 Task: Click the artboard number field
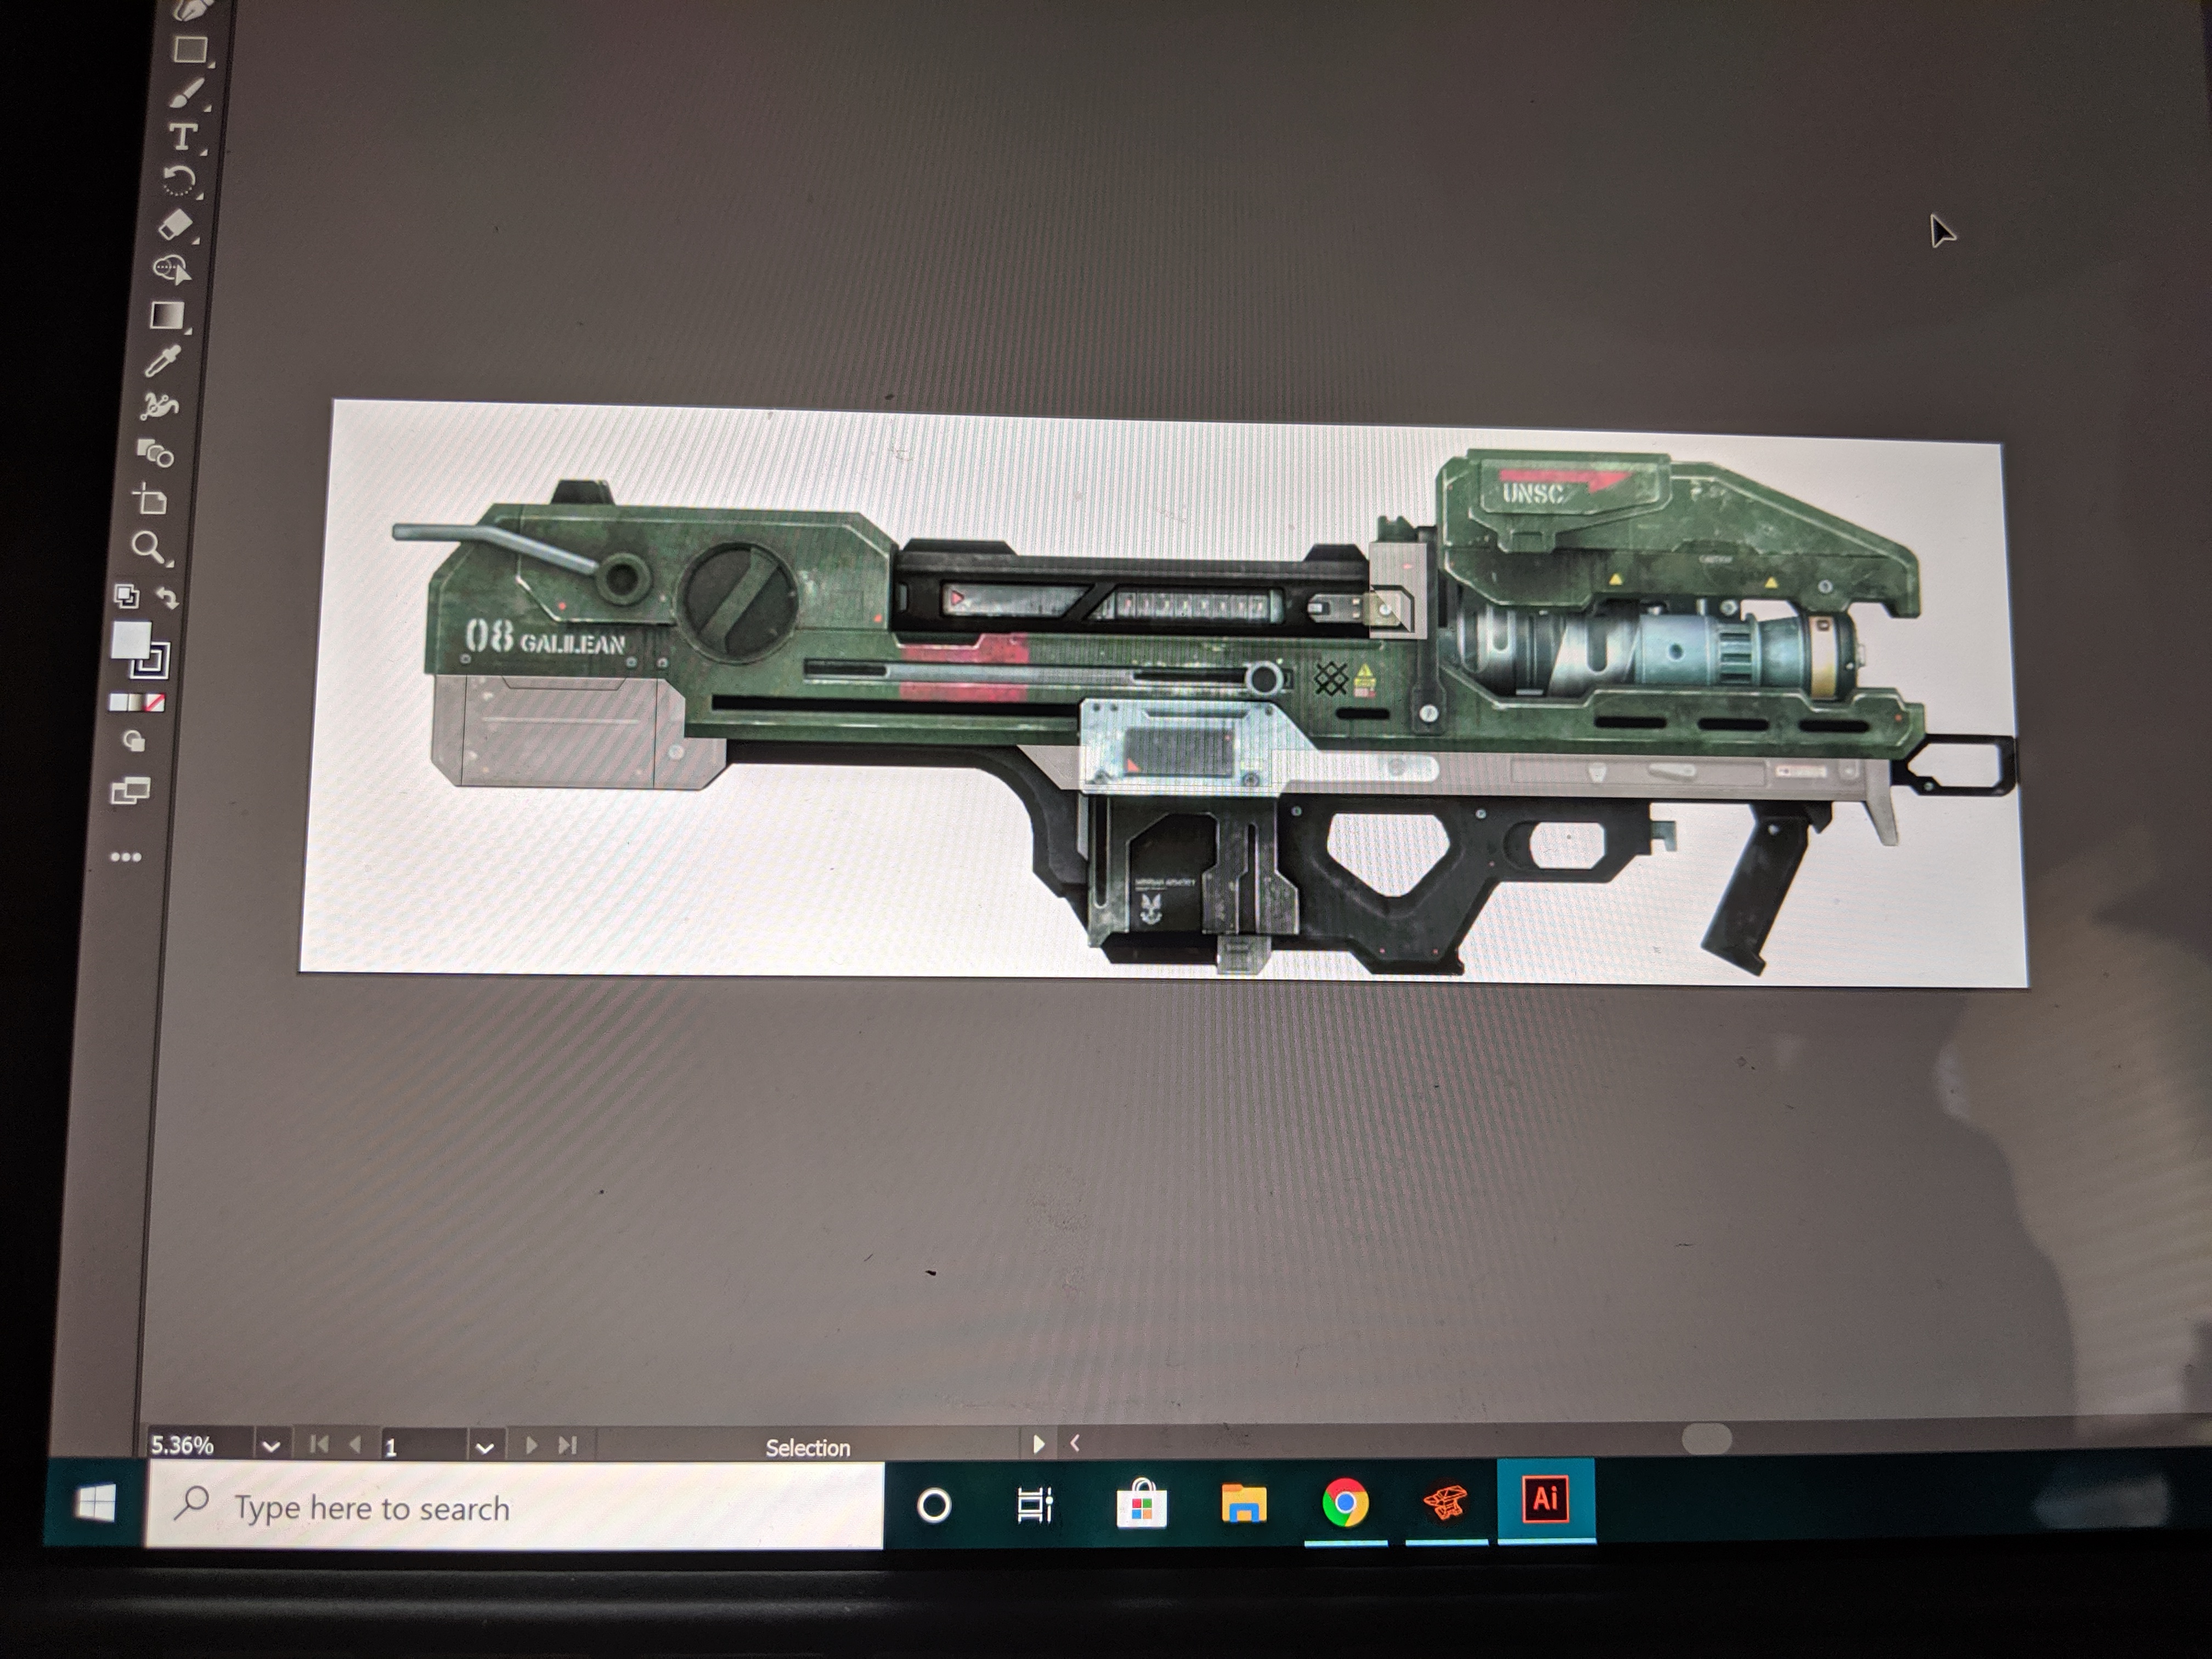click(x=423, y=1446)
